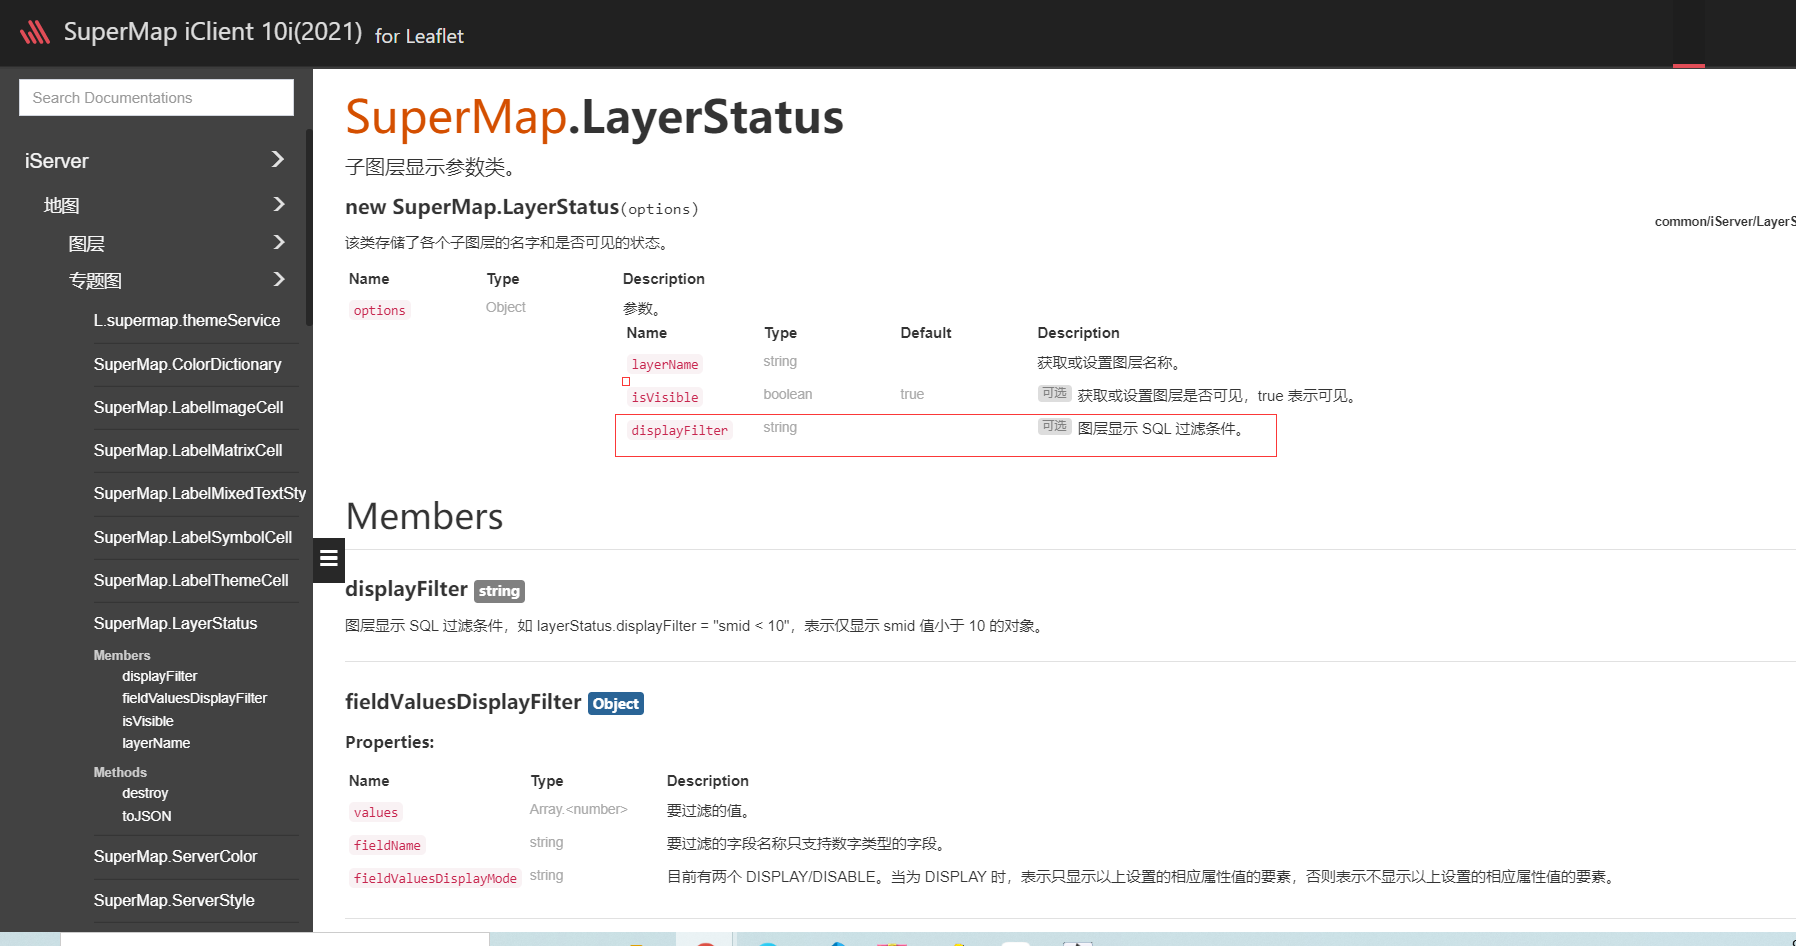Click the SuperMap logo icon in header
1796x946 pixels.
[x=35, y=33]
